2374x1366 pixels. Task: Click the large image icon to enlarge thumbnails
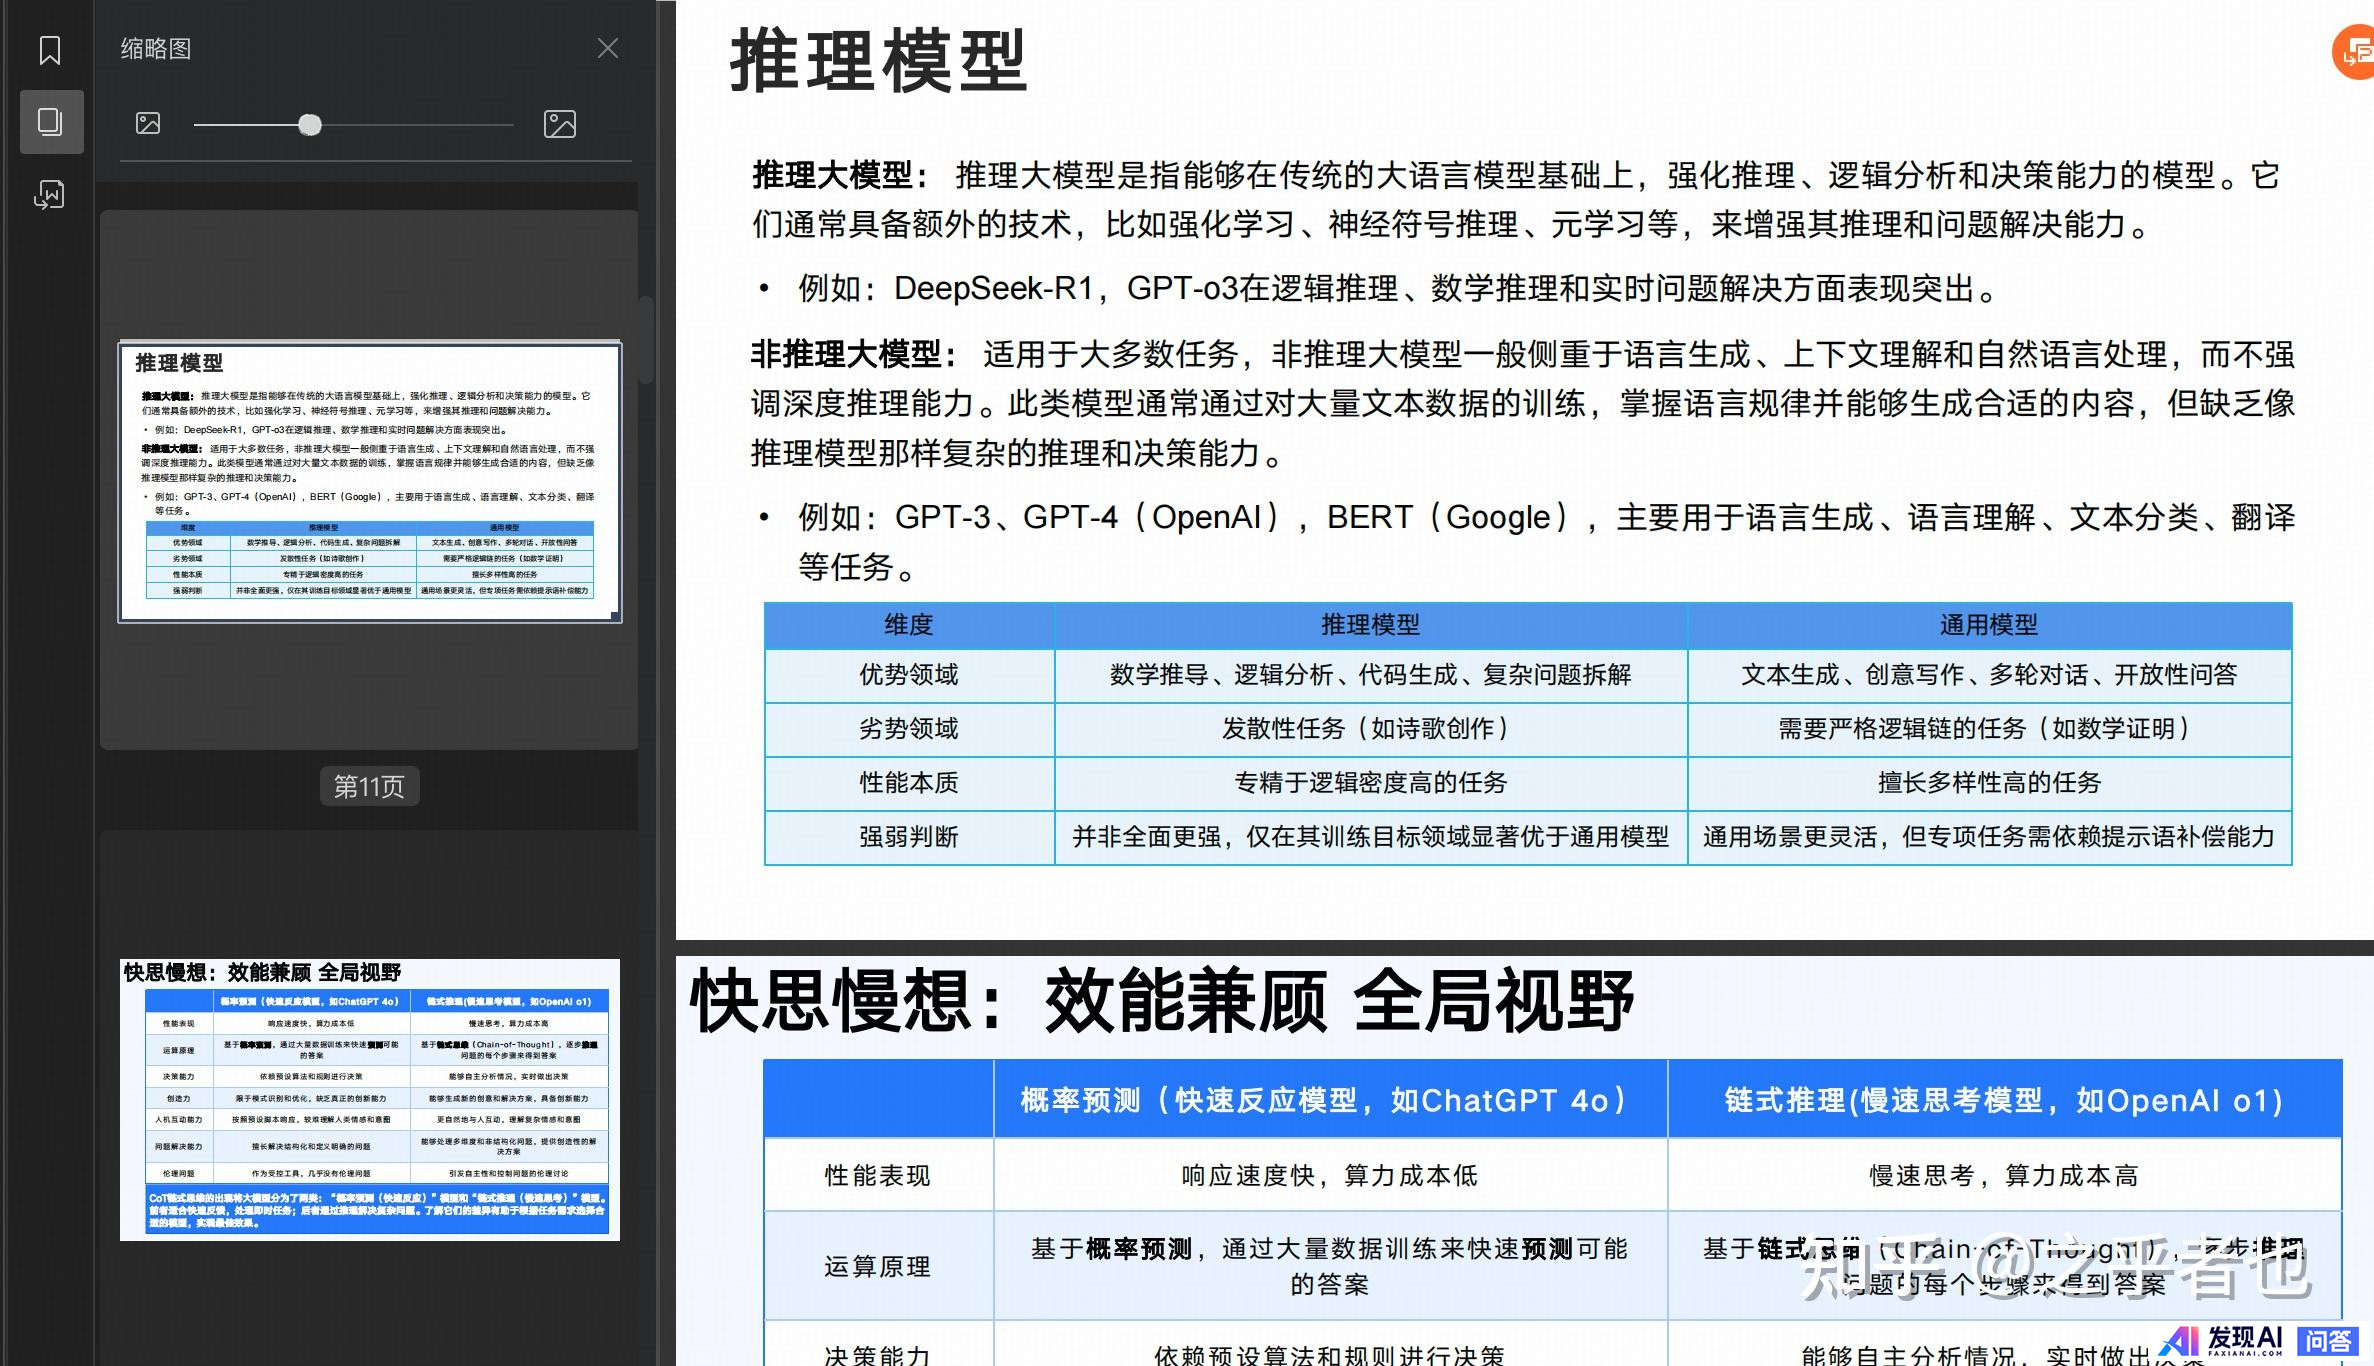click(559, 124)
